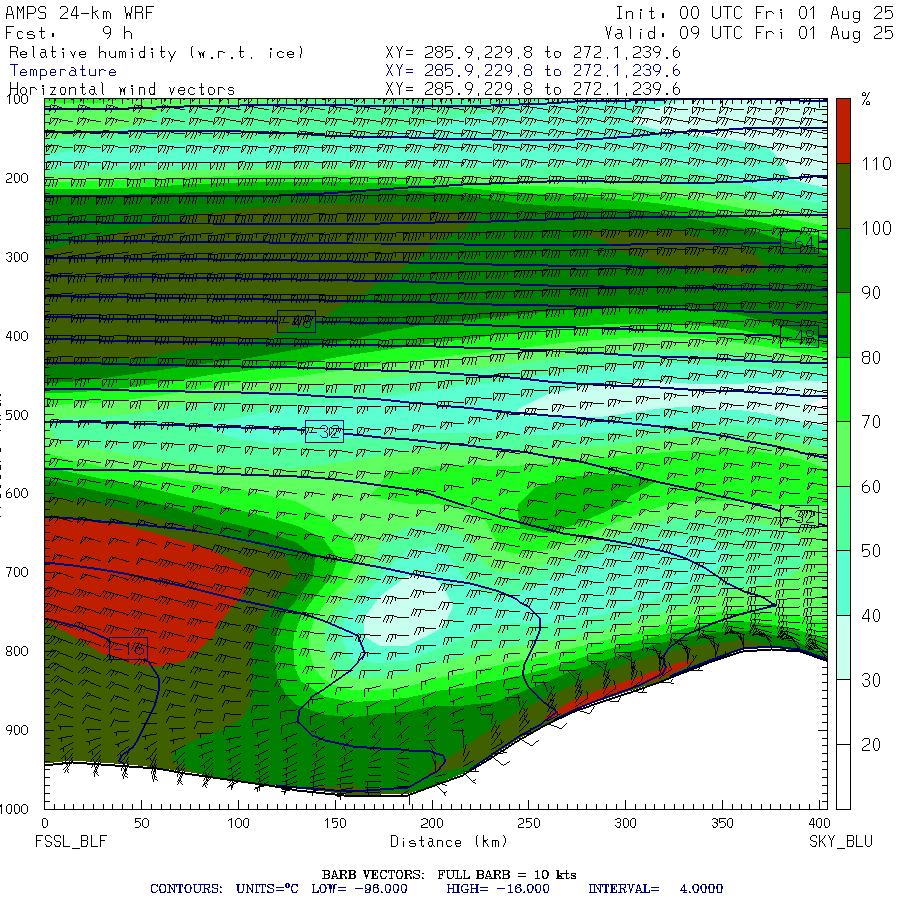Viewport: 900px width, 900px height.
Task: Click the '-16' temperature contour label
Action: point(129,649)
